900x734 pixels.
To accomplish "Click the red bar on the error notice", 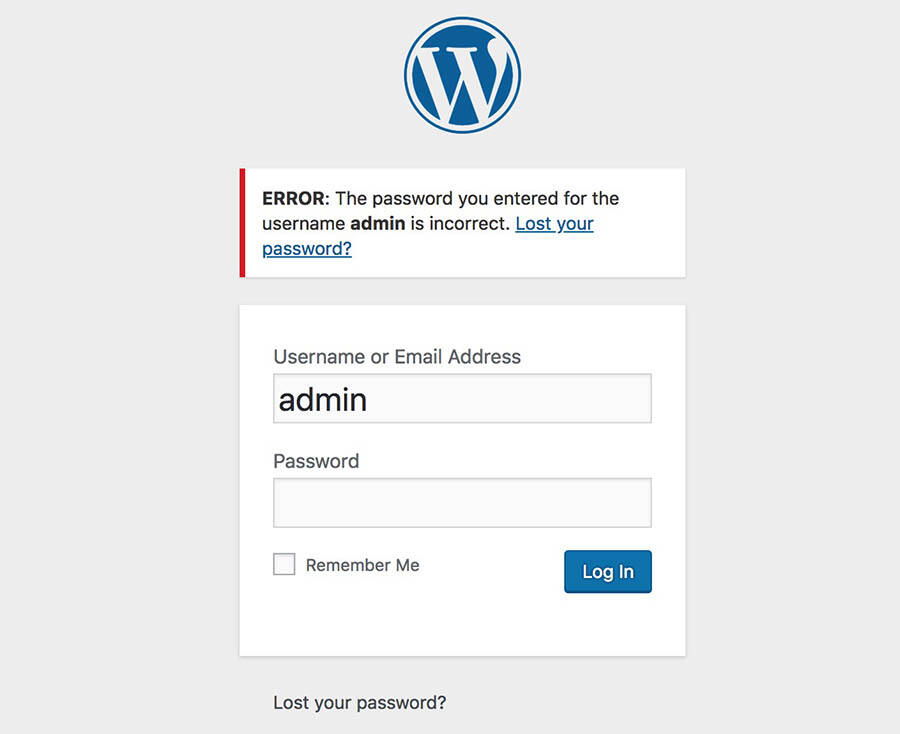I will [242, 223].
